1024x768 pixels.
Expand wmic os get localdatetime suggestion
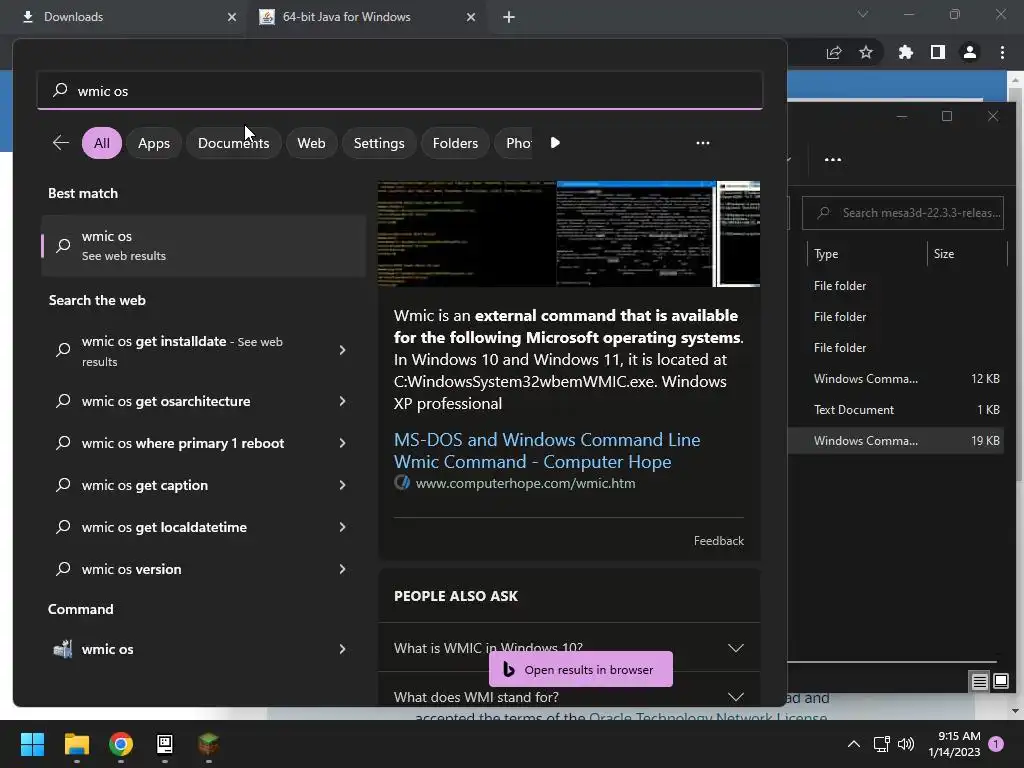pos(342,527)
